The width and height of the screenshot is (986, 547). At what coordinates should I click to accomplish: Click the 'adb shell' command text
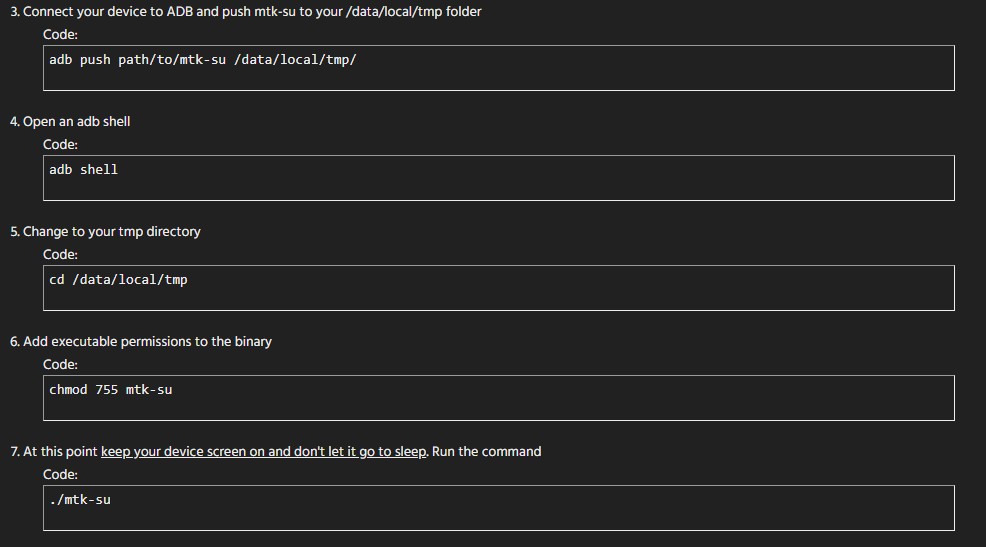pyautogui.click(x=84, y=170)
